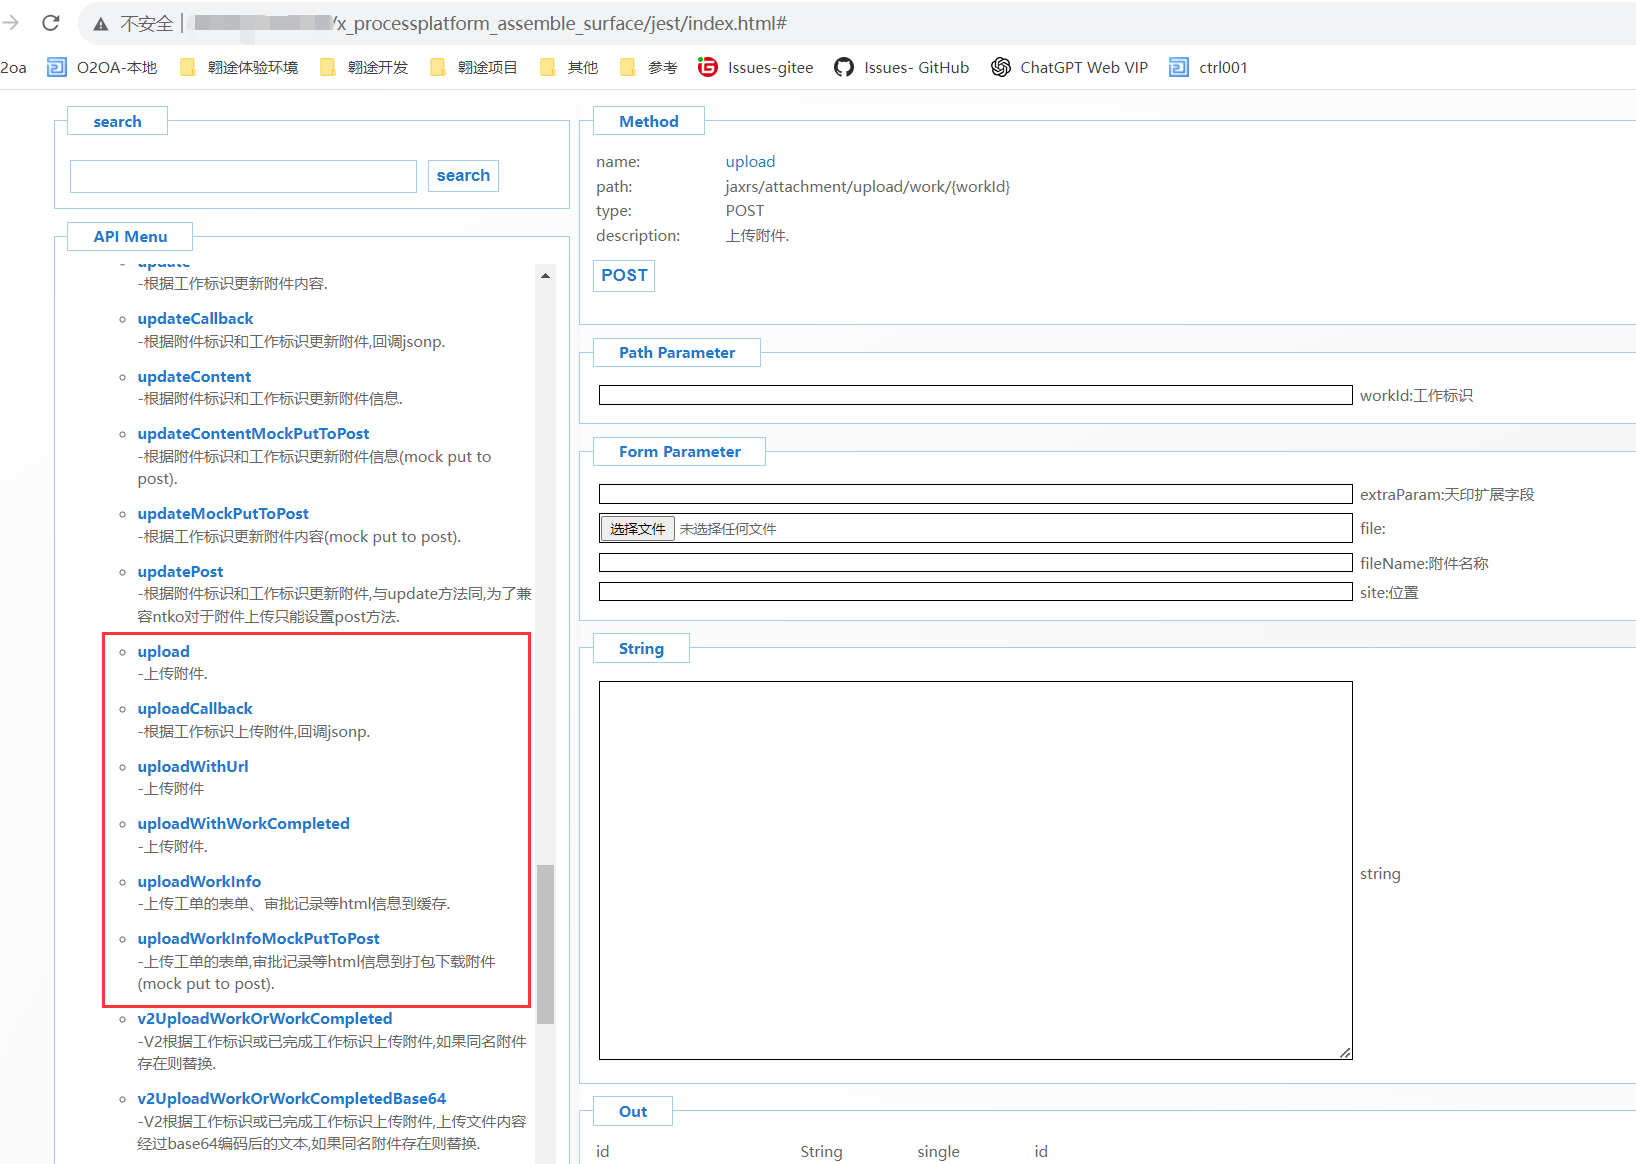Focus the fileName form parameter field
This screenshot has width=1636, height=1164.
(x=975, y=563)
